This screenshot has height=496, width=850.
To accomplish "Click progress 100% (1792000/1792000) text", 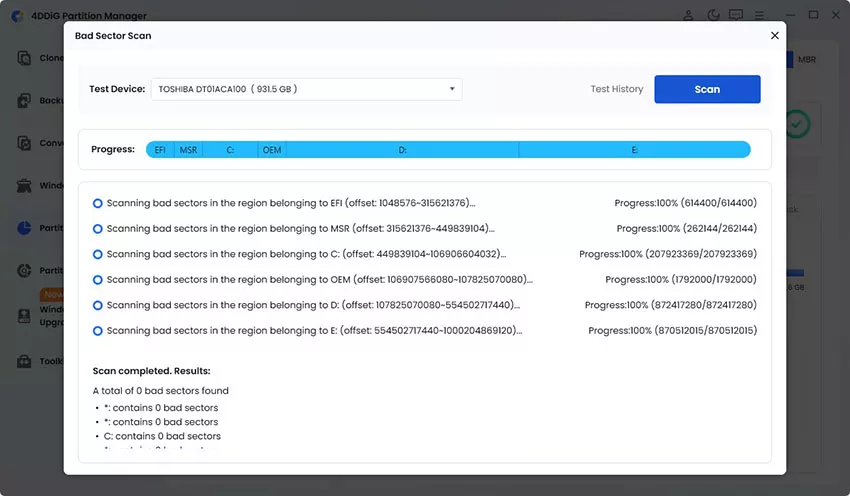I will point(681,279).
